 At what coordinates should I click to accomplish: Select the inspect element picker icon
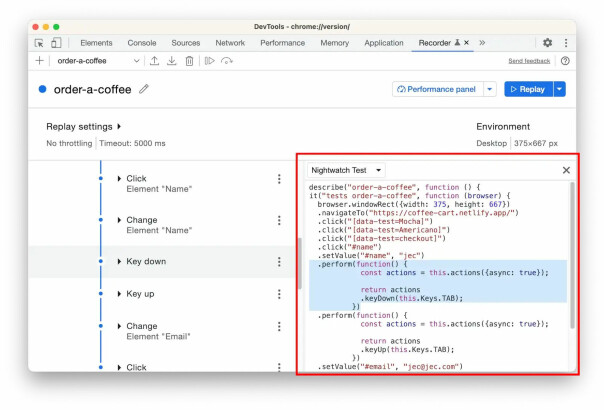39,43
